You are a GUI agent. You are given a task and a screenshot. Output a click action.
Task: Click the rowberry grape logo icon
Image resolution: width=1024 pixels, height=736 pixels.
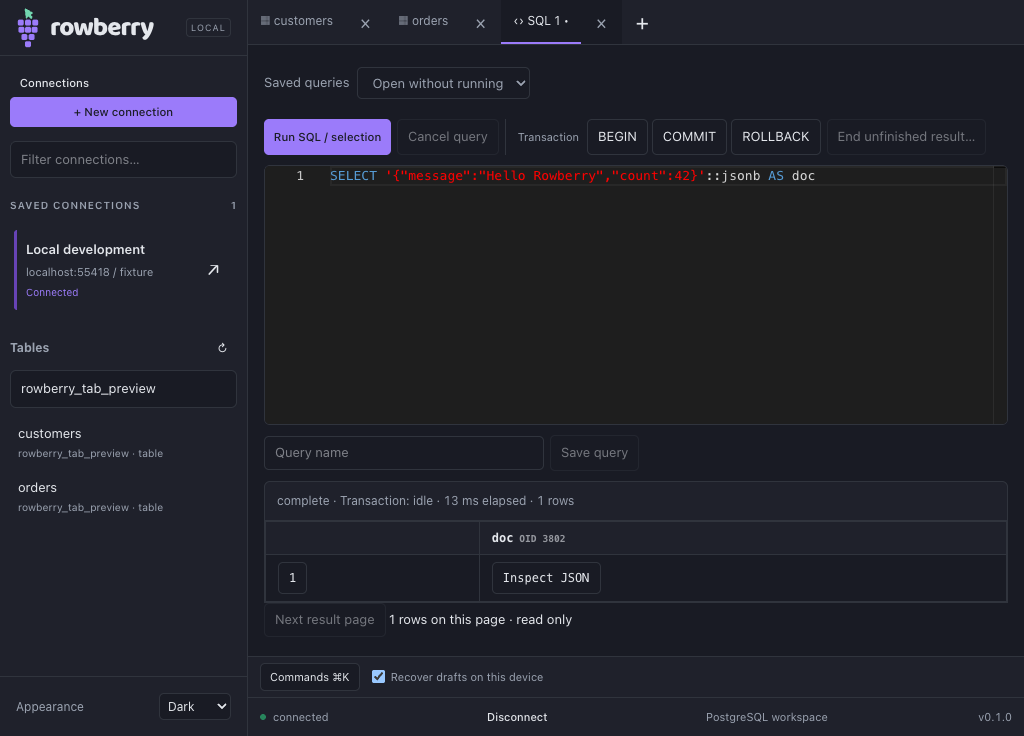coord(27,27)
